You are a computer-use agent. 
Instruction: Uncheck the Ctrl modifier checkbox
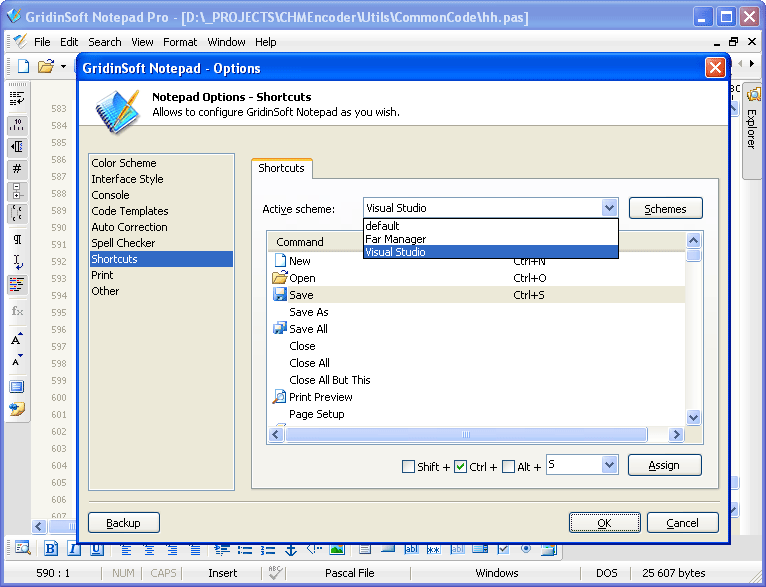(x=460, y=466)
